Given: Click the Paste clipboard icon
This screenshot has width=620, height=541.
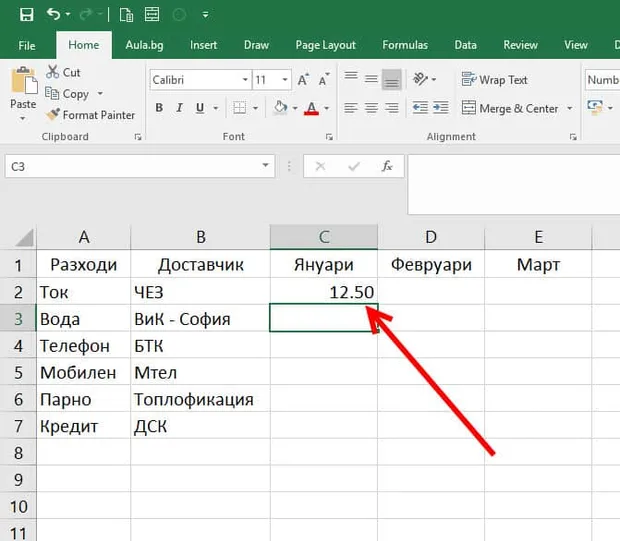Looking at the screenshot, I should [24, 80].
